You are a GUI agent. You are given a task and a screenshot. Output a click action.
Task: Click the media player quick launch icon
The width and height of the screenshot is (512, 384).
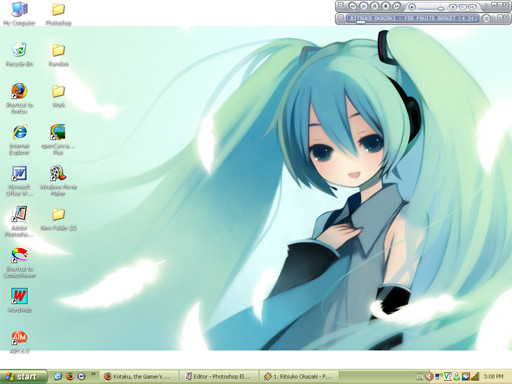[81, 376]
